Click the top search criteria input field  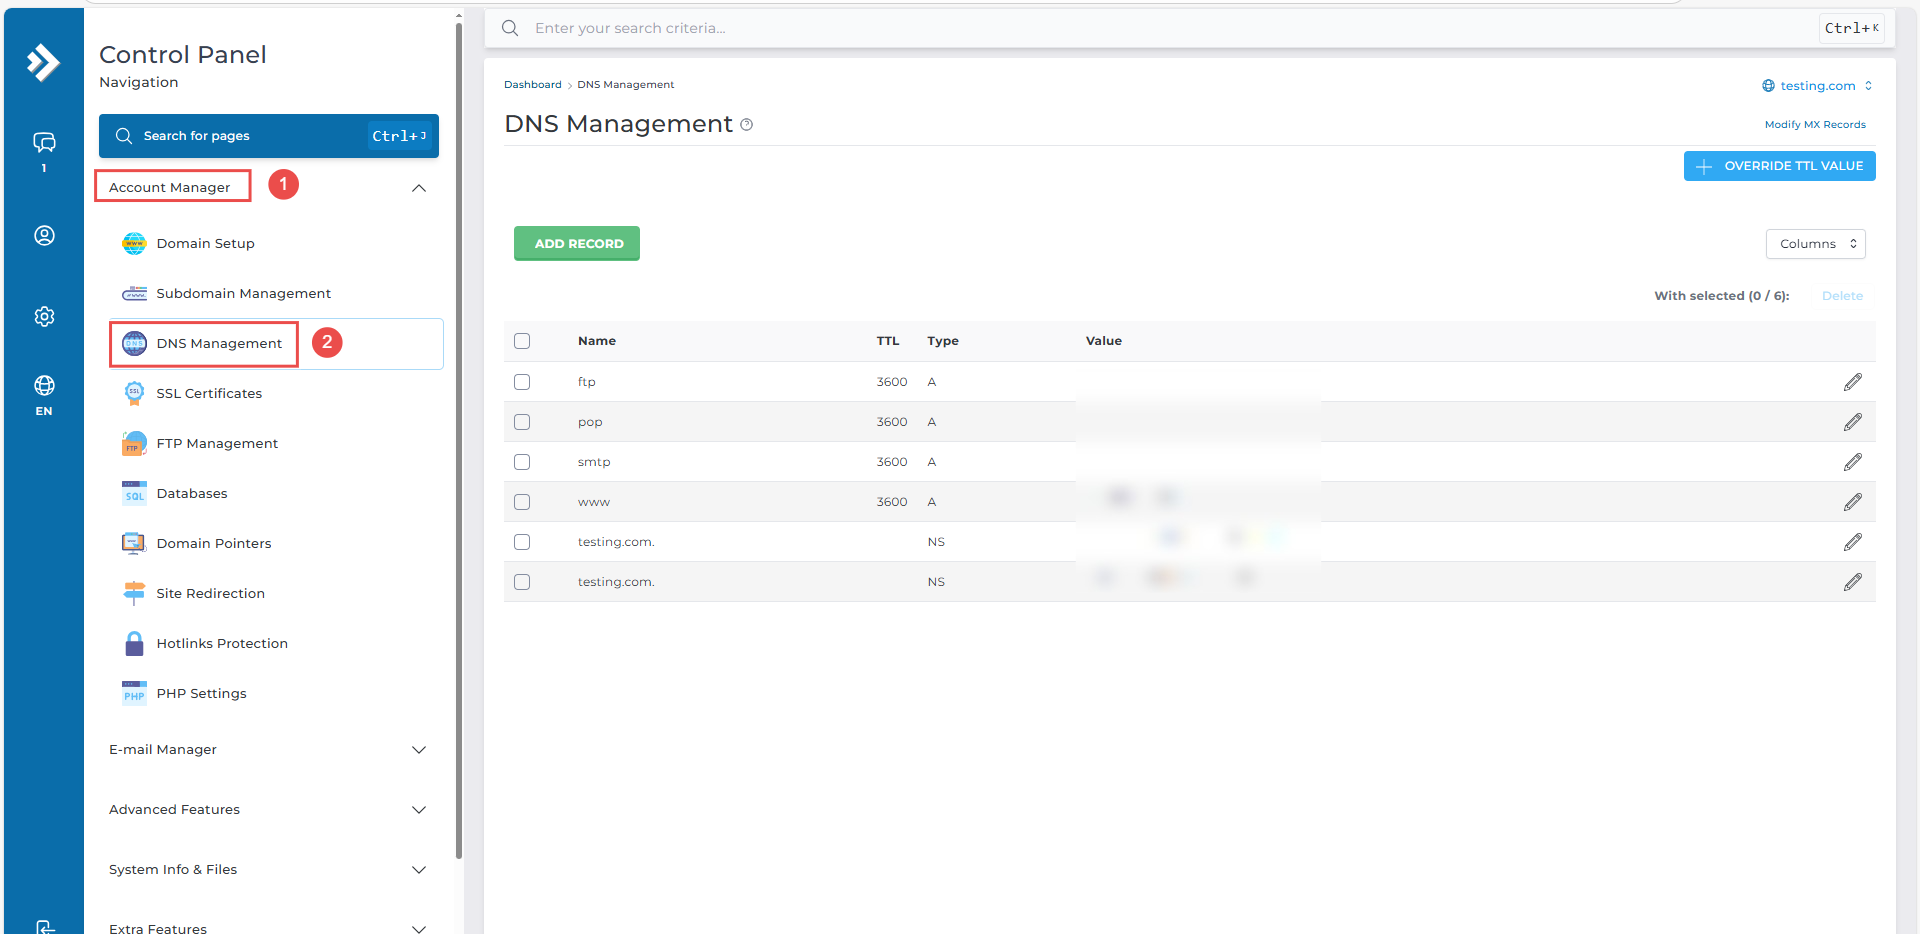click(1150, 28)
